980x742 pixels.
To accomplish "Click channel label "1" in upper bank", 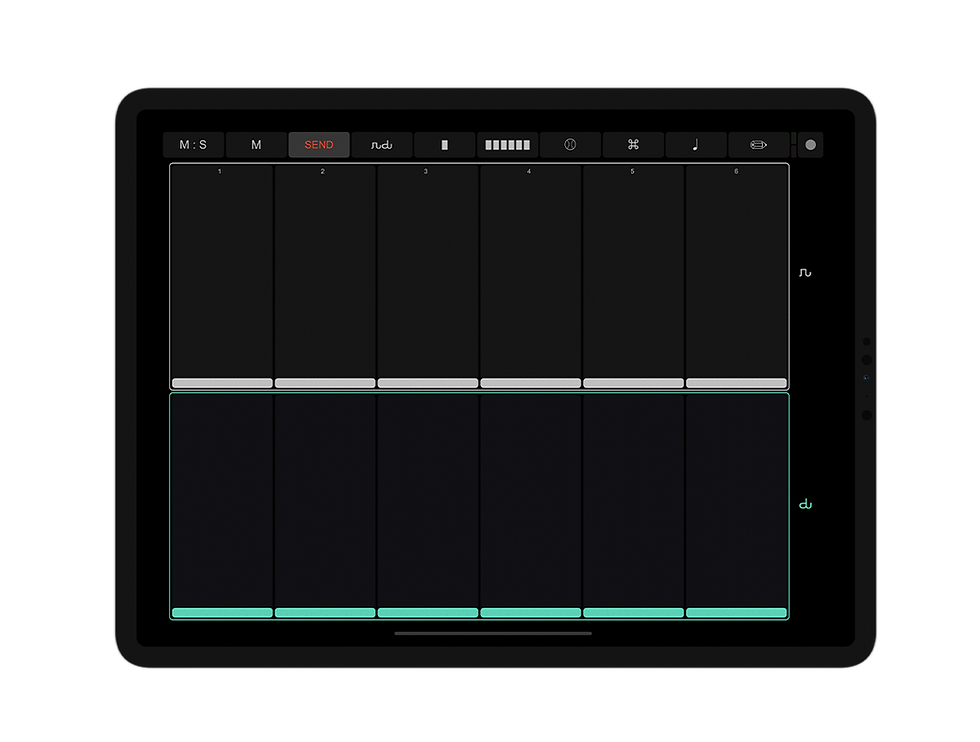I will point(219,171).
